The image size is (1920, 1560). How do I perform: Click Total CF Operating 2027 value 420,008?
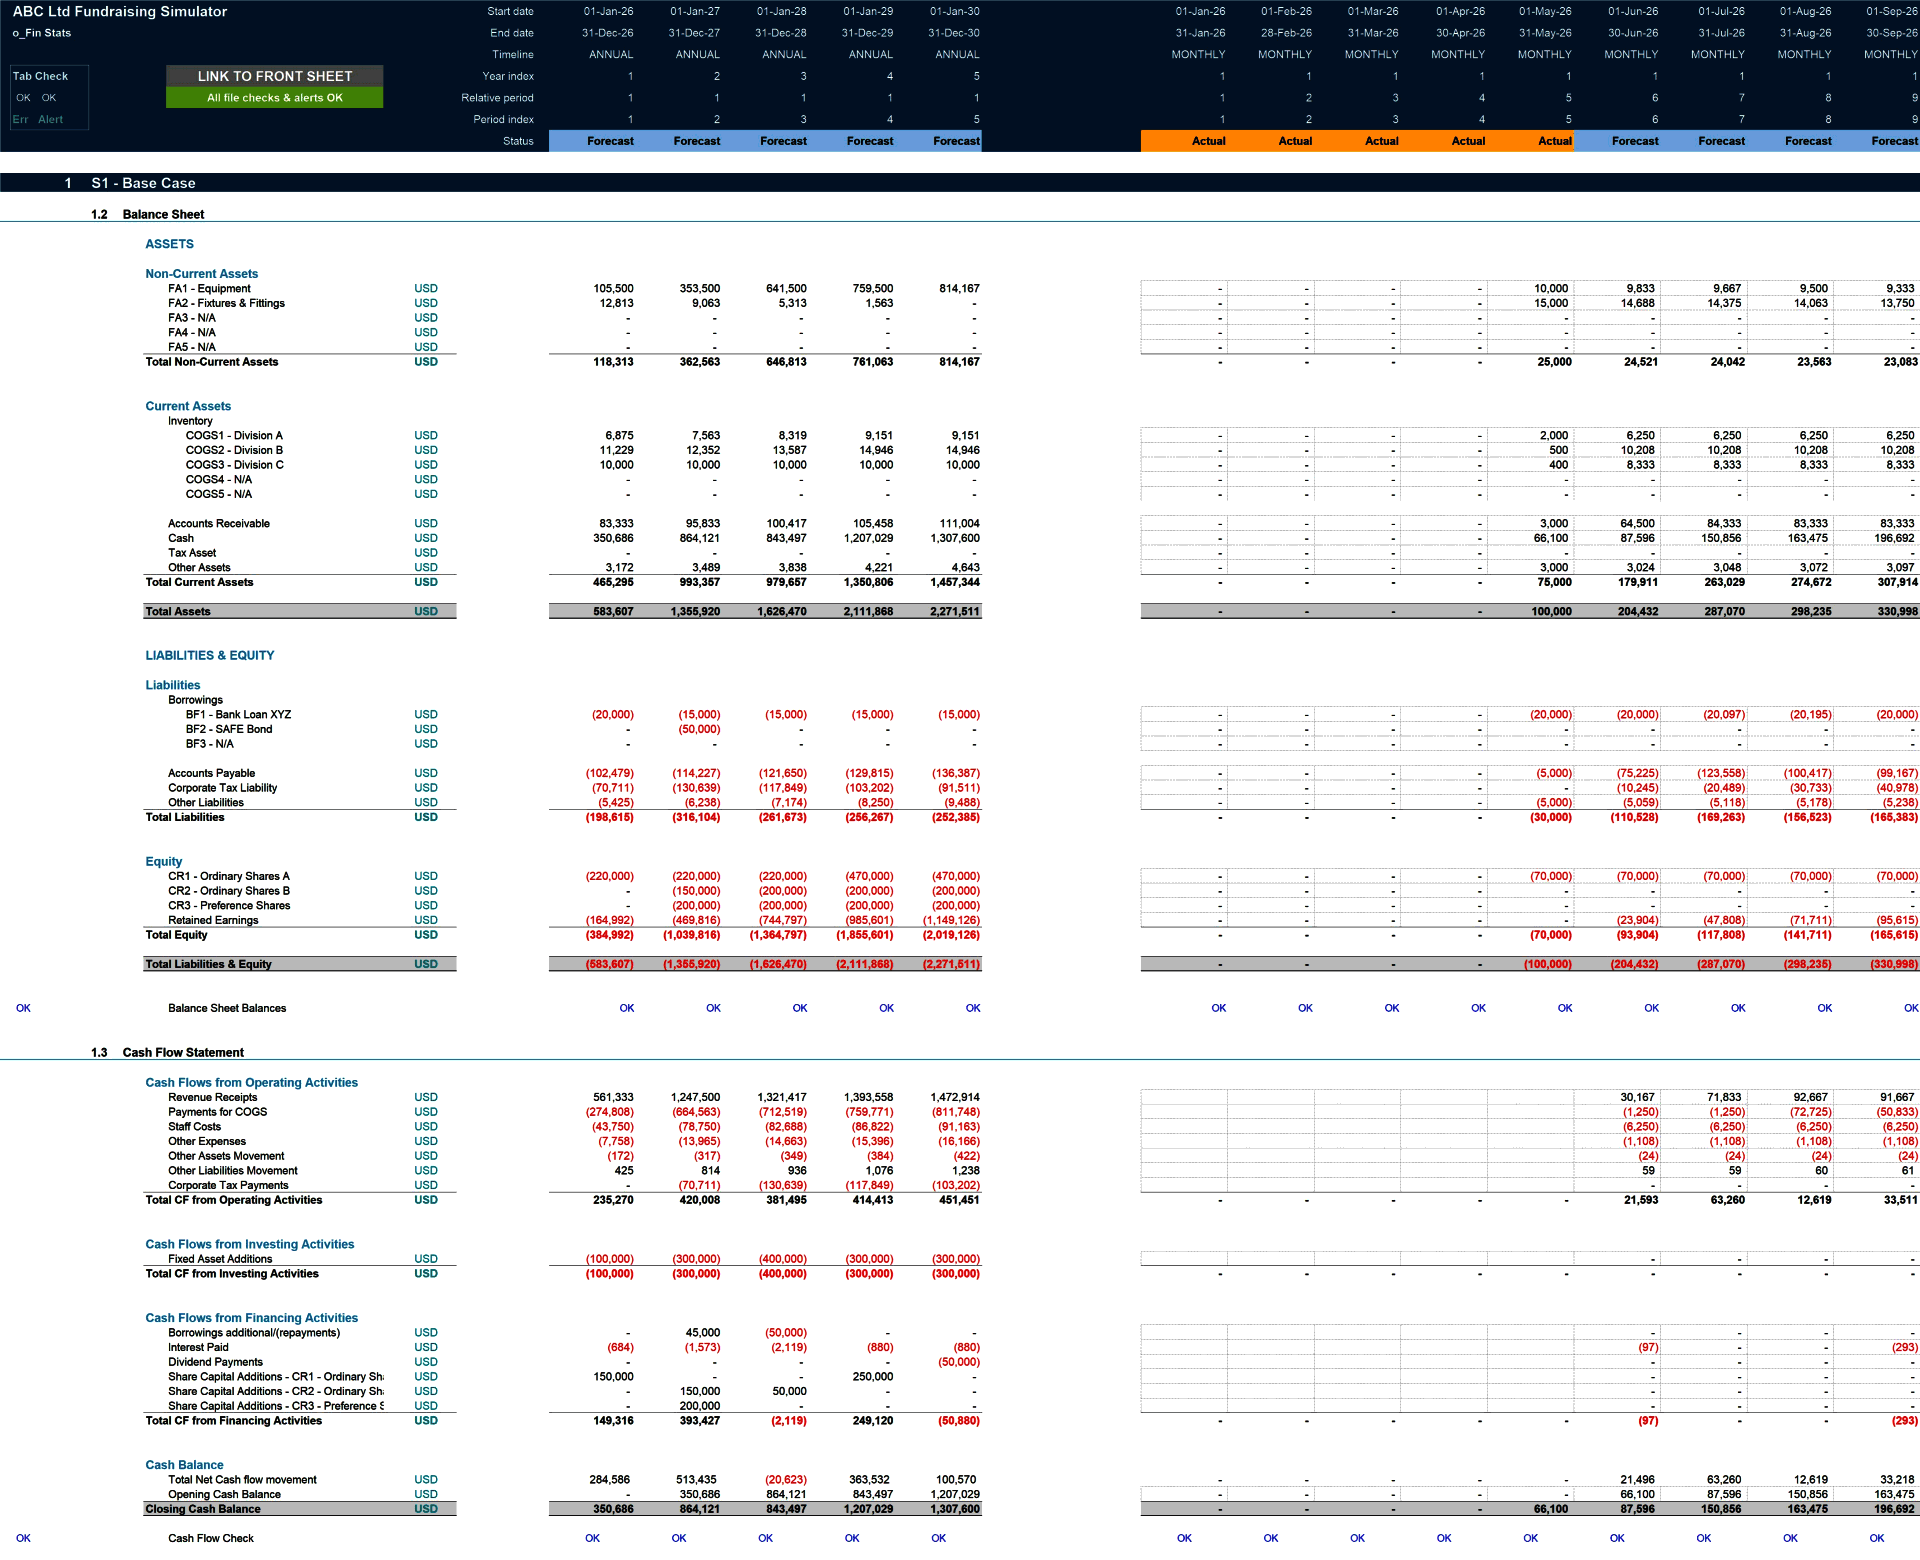tap(700, 1200)
